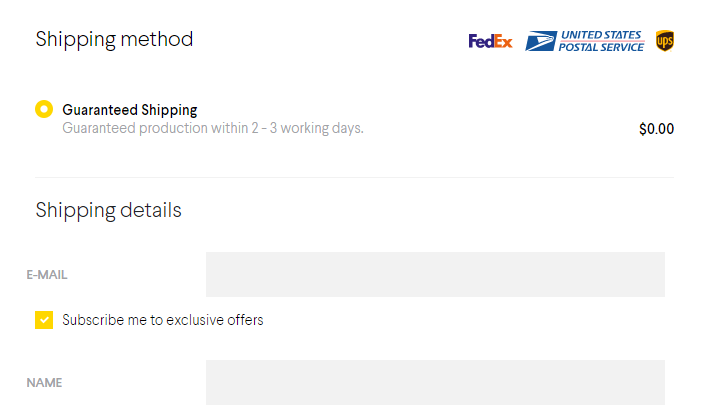Click the USPS eagle emblem
This screenshot has width=716, height=420.
tap(541, 41)
